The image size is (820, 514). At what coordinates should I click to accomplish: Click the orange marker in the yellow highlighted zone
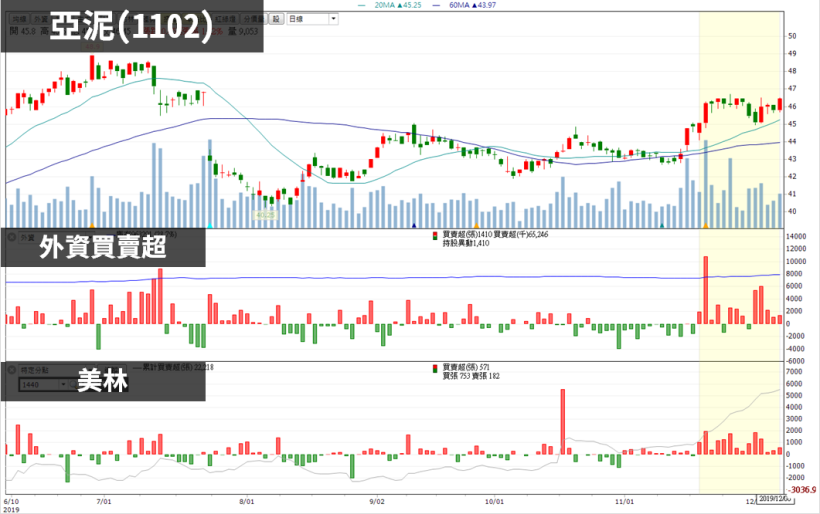705,225
